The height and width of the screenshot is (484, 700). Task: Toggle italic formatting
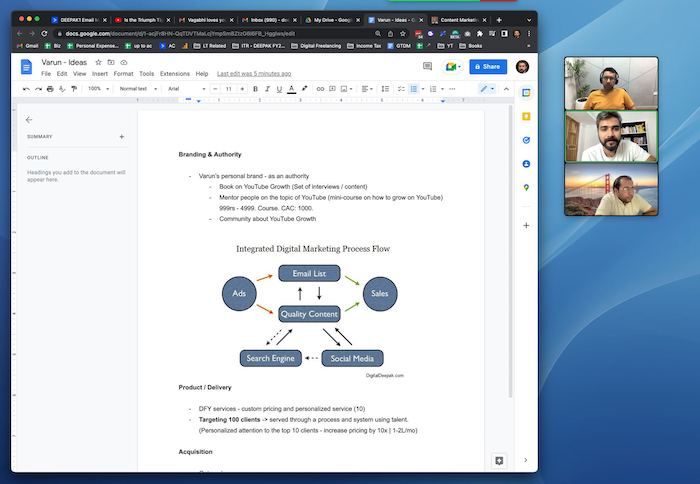[x=267, y=89]
